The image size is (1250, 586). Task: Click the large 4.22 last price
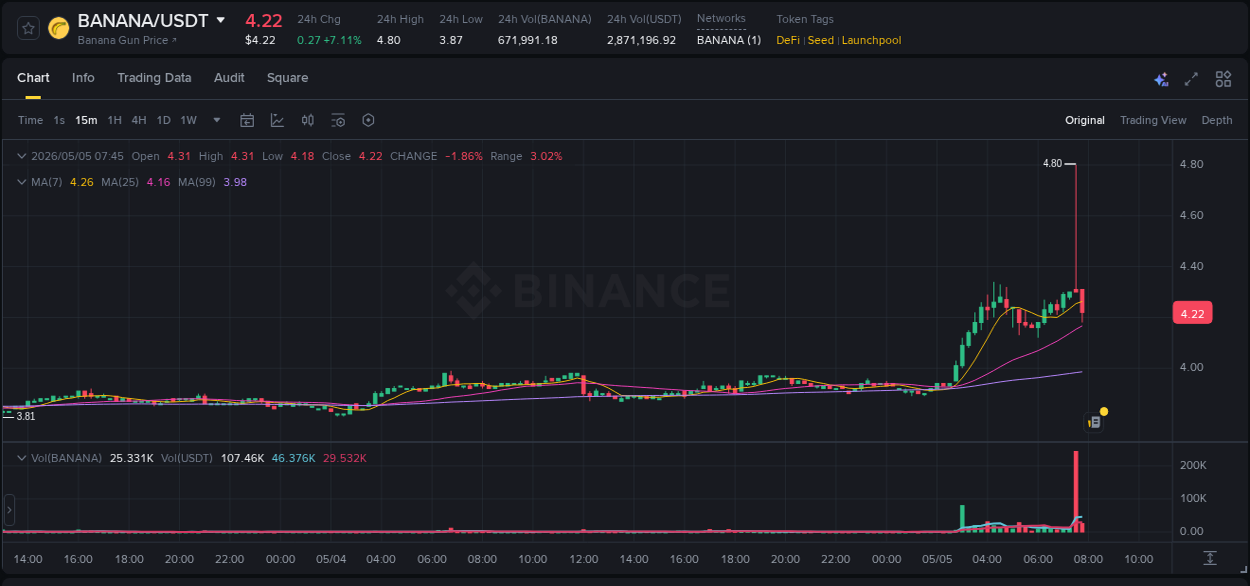[x=264, y=20]
